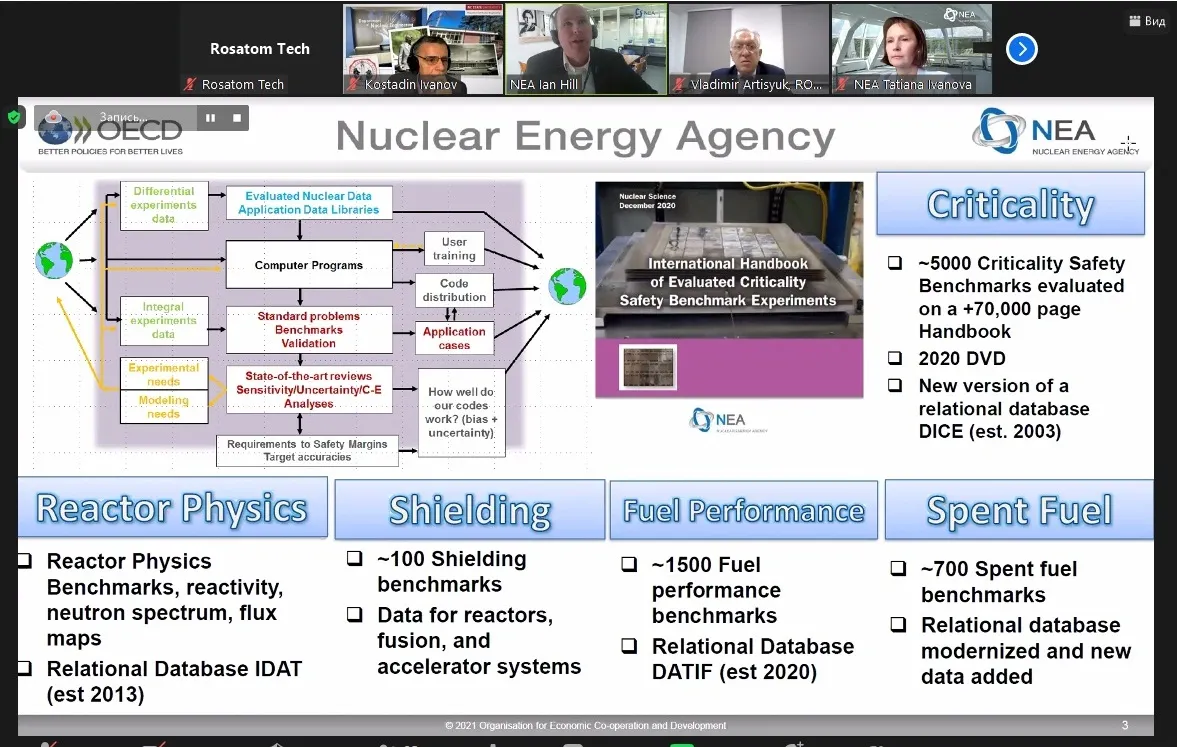Viewport: 1177px width, 747px height.
Task: Click small NEA logo below handbook cover
Action: click(727, 420)
